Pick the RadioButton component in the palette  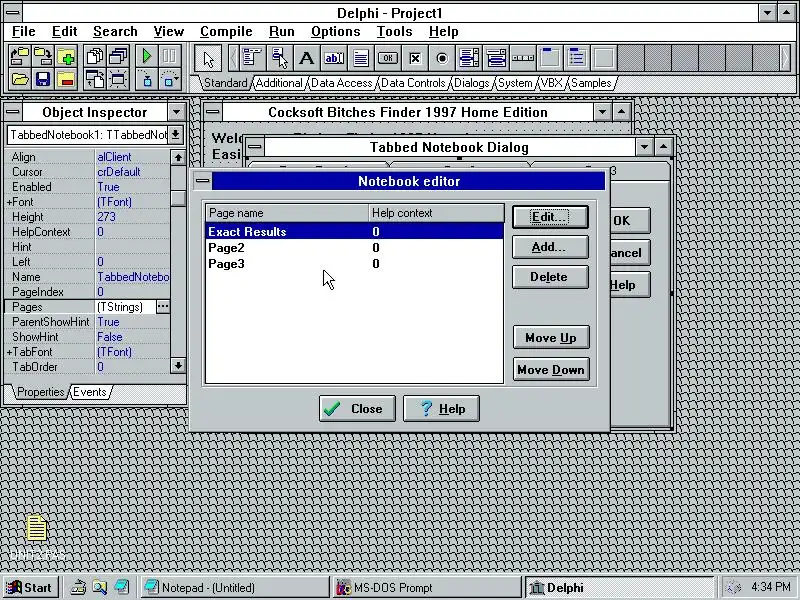(x=442, y=58)
